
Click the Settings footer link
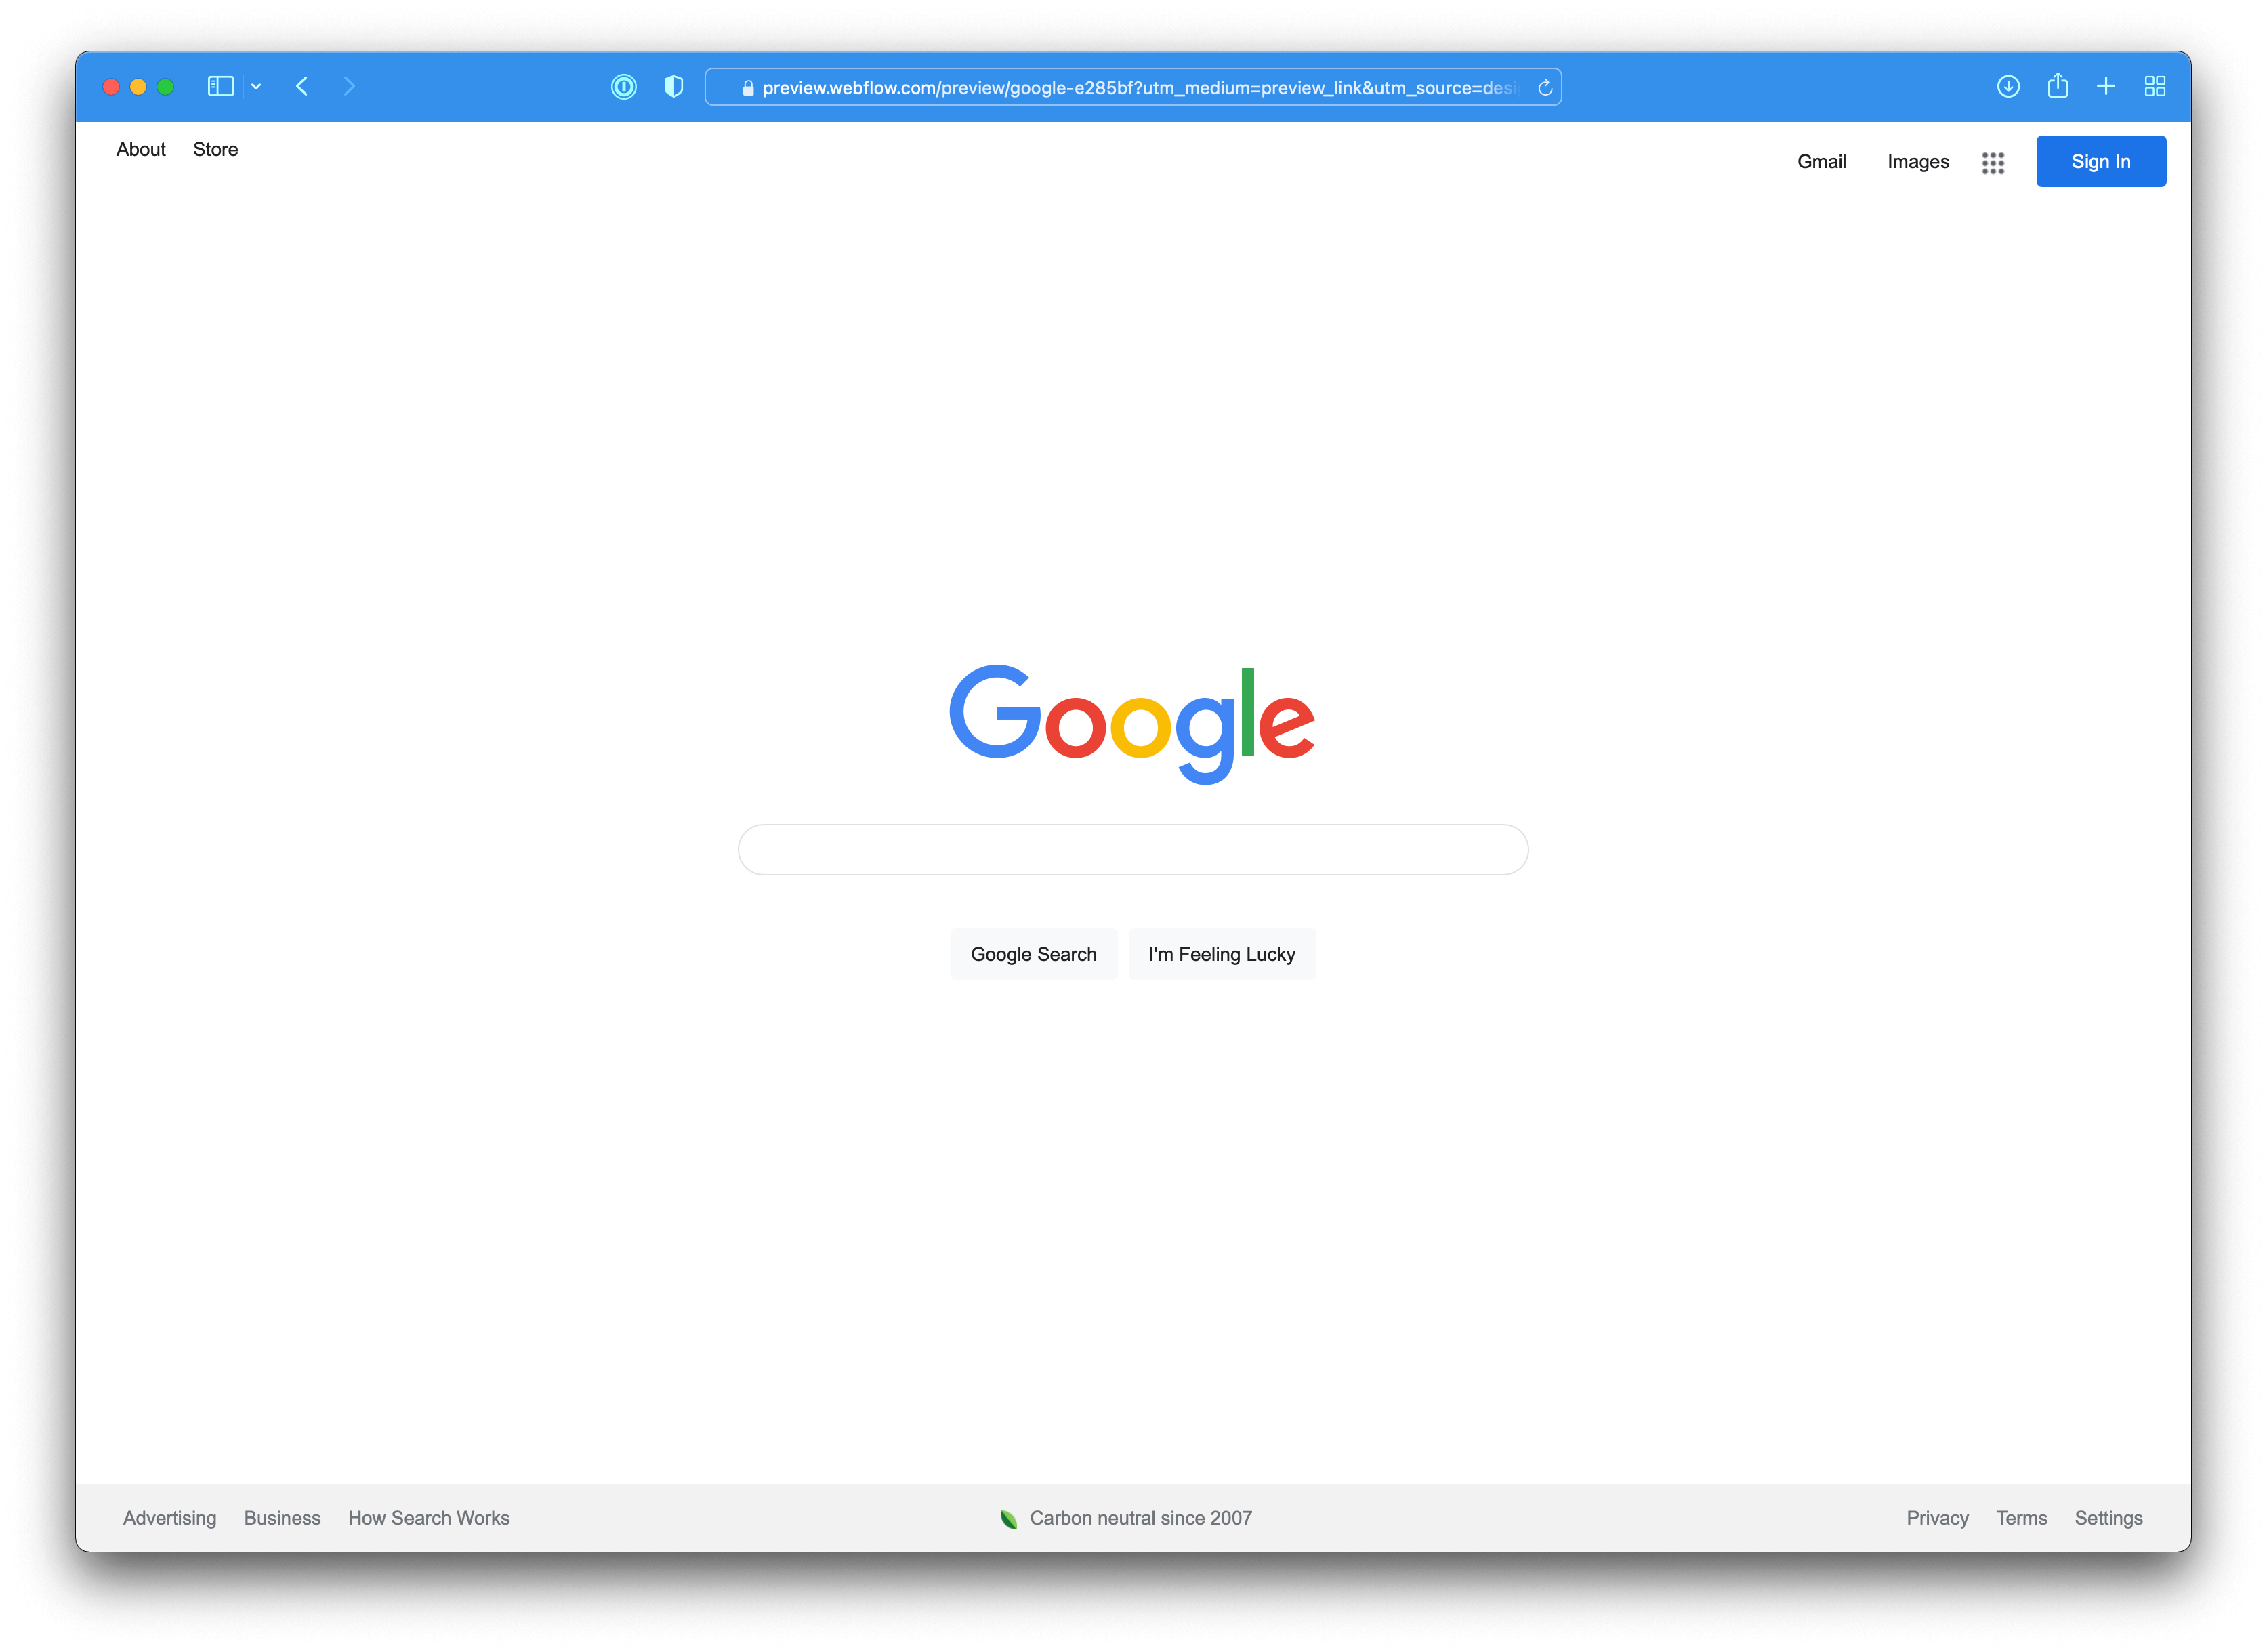[2108, 1516]
